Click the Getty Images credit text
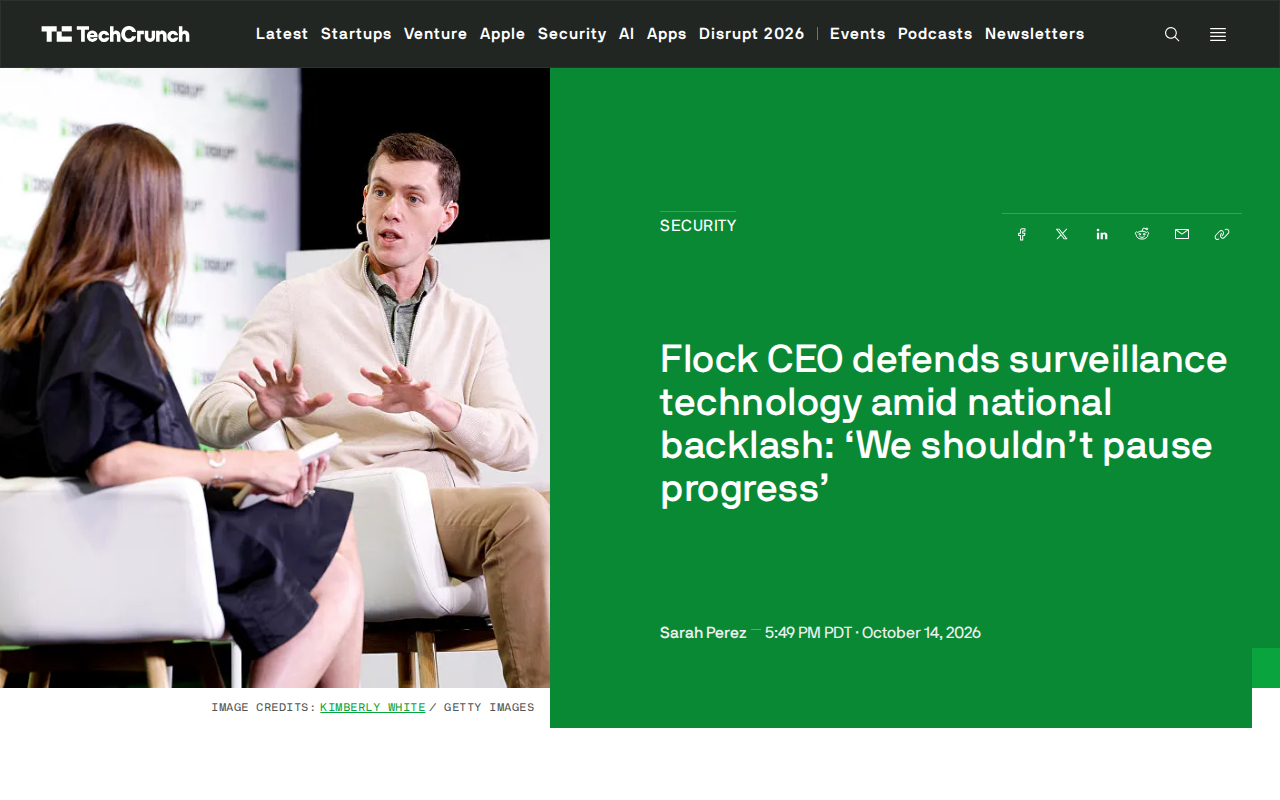The image size is (1280, 800). [x=489, y=707]
